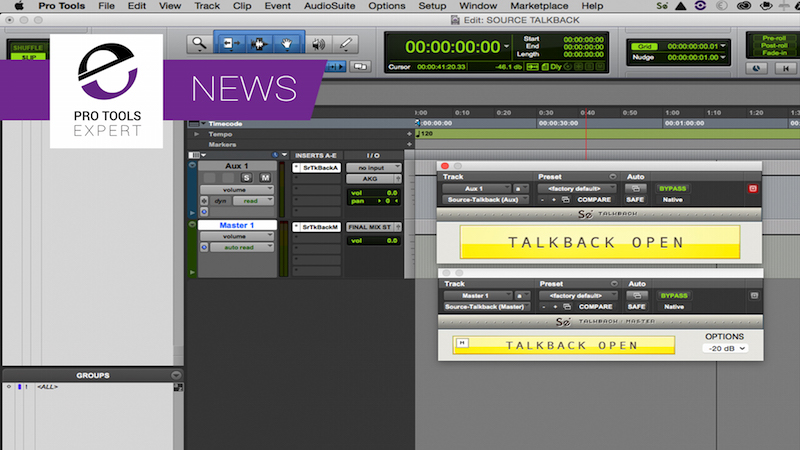Open Source-Talkback (Aux) plugin selector
This screenshot has width=800, height=450.
(x=485, y=200)
